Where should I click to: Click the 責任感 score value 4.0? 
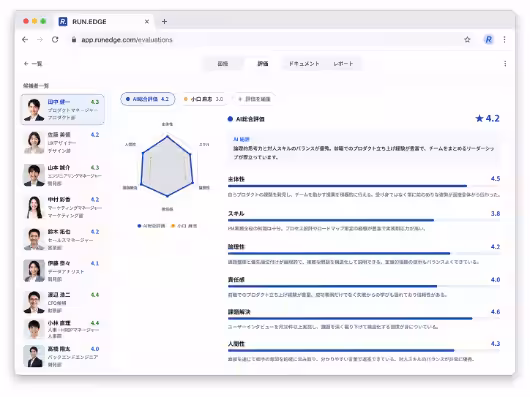click(495, 280)
